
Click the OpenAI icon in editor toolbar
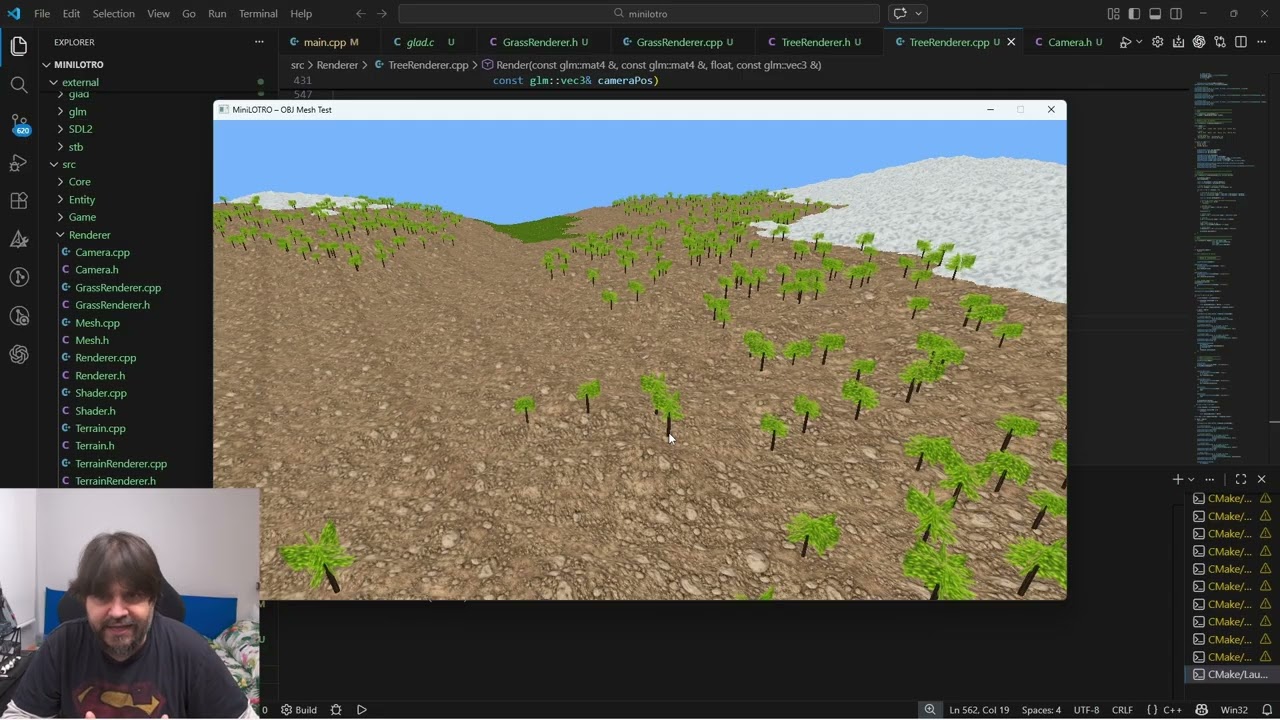pos(1199,42)
